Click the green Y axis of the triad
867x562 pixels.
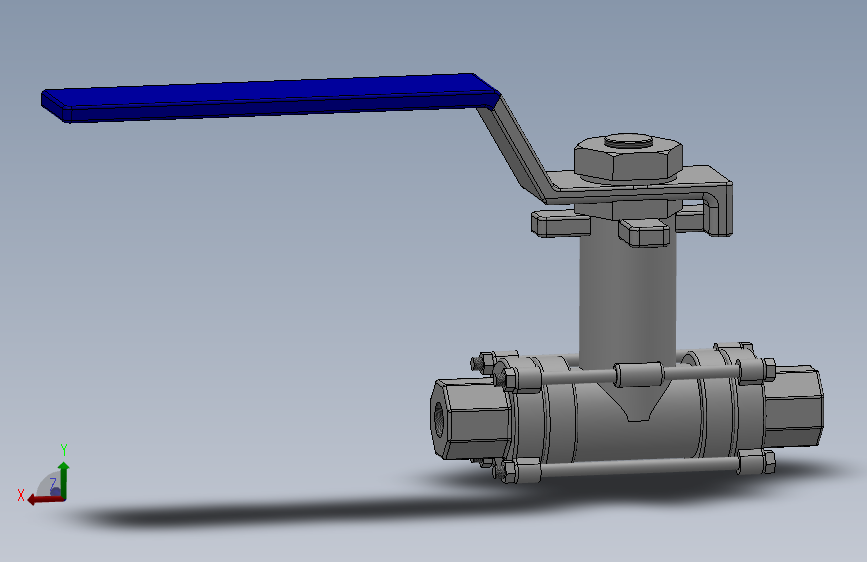click(x=64, y=480)
